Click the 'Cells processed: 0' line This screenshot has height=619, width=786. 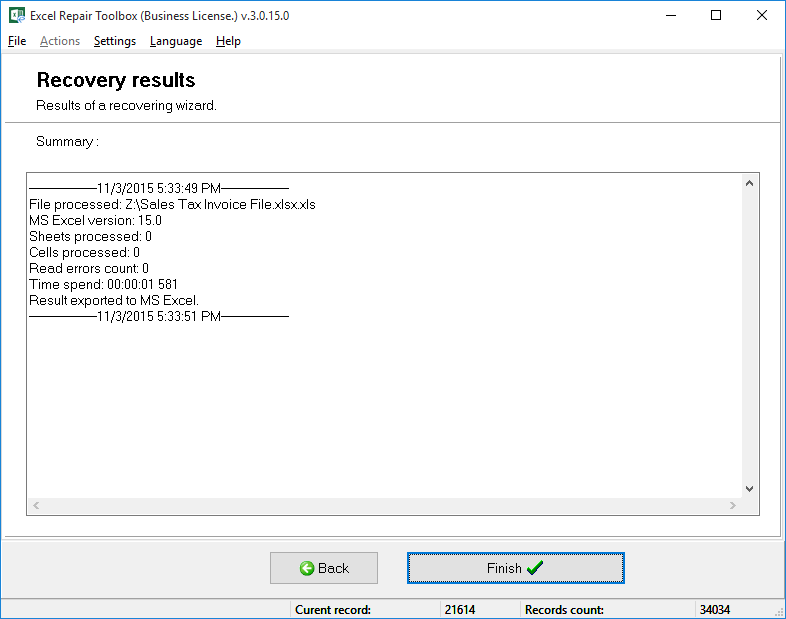click(84, 253)
